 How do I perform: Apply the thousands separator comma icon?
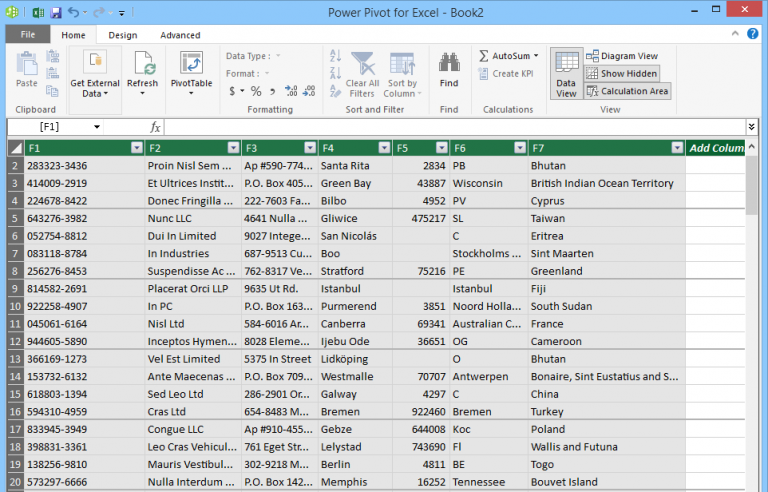click(x=273, y=91)
